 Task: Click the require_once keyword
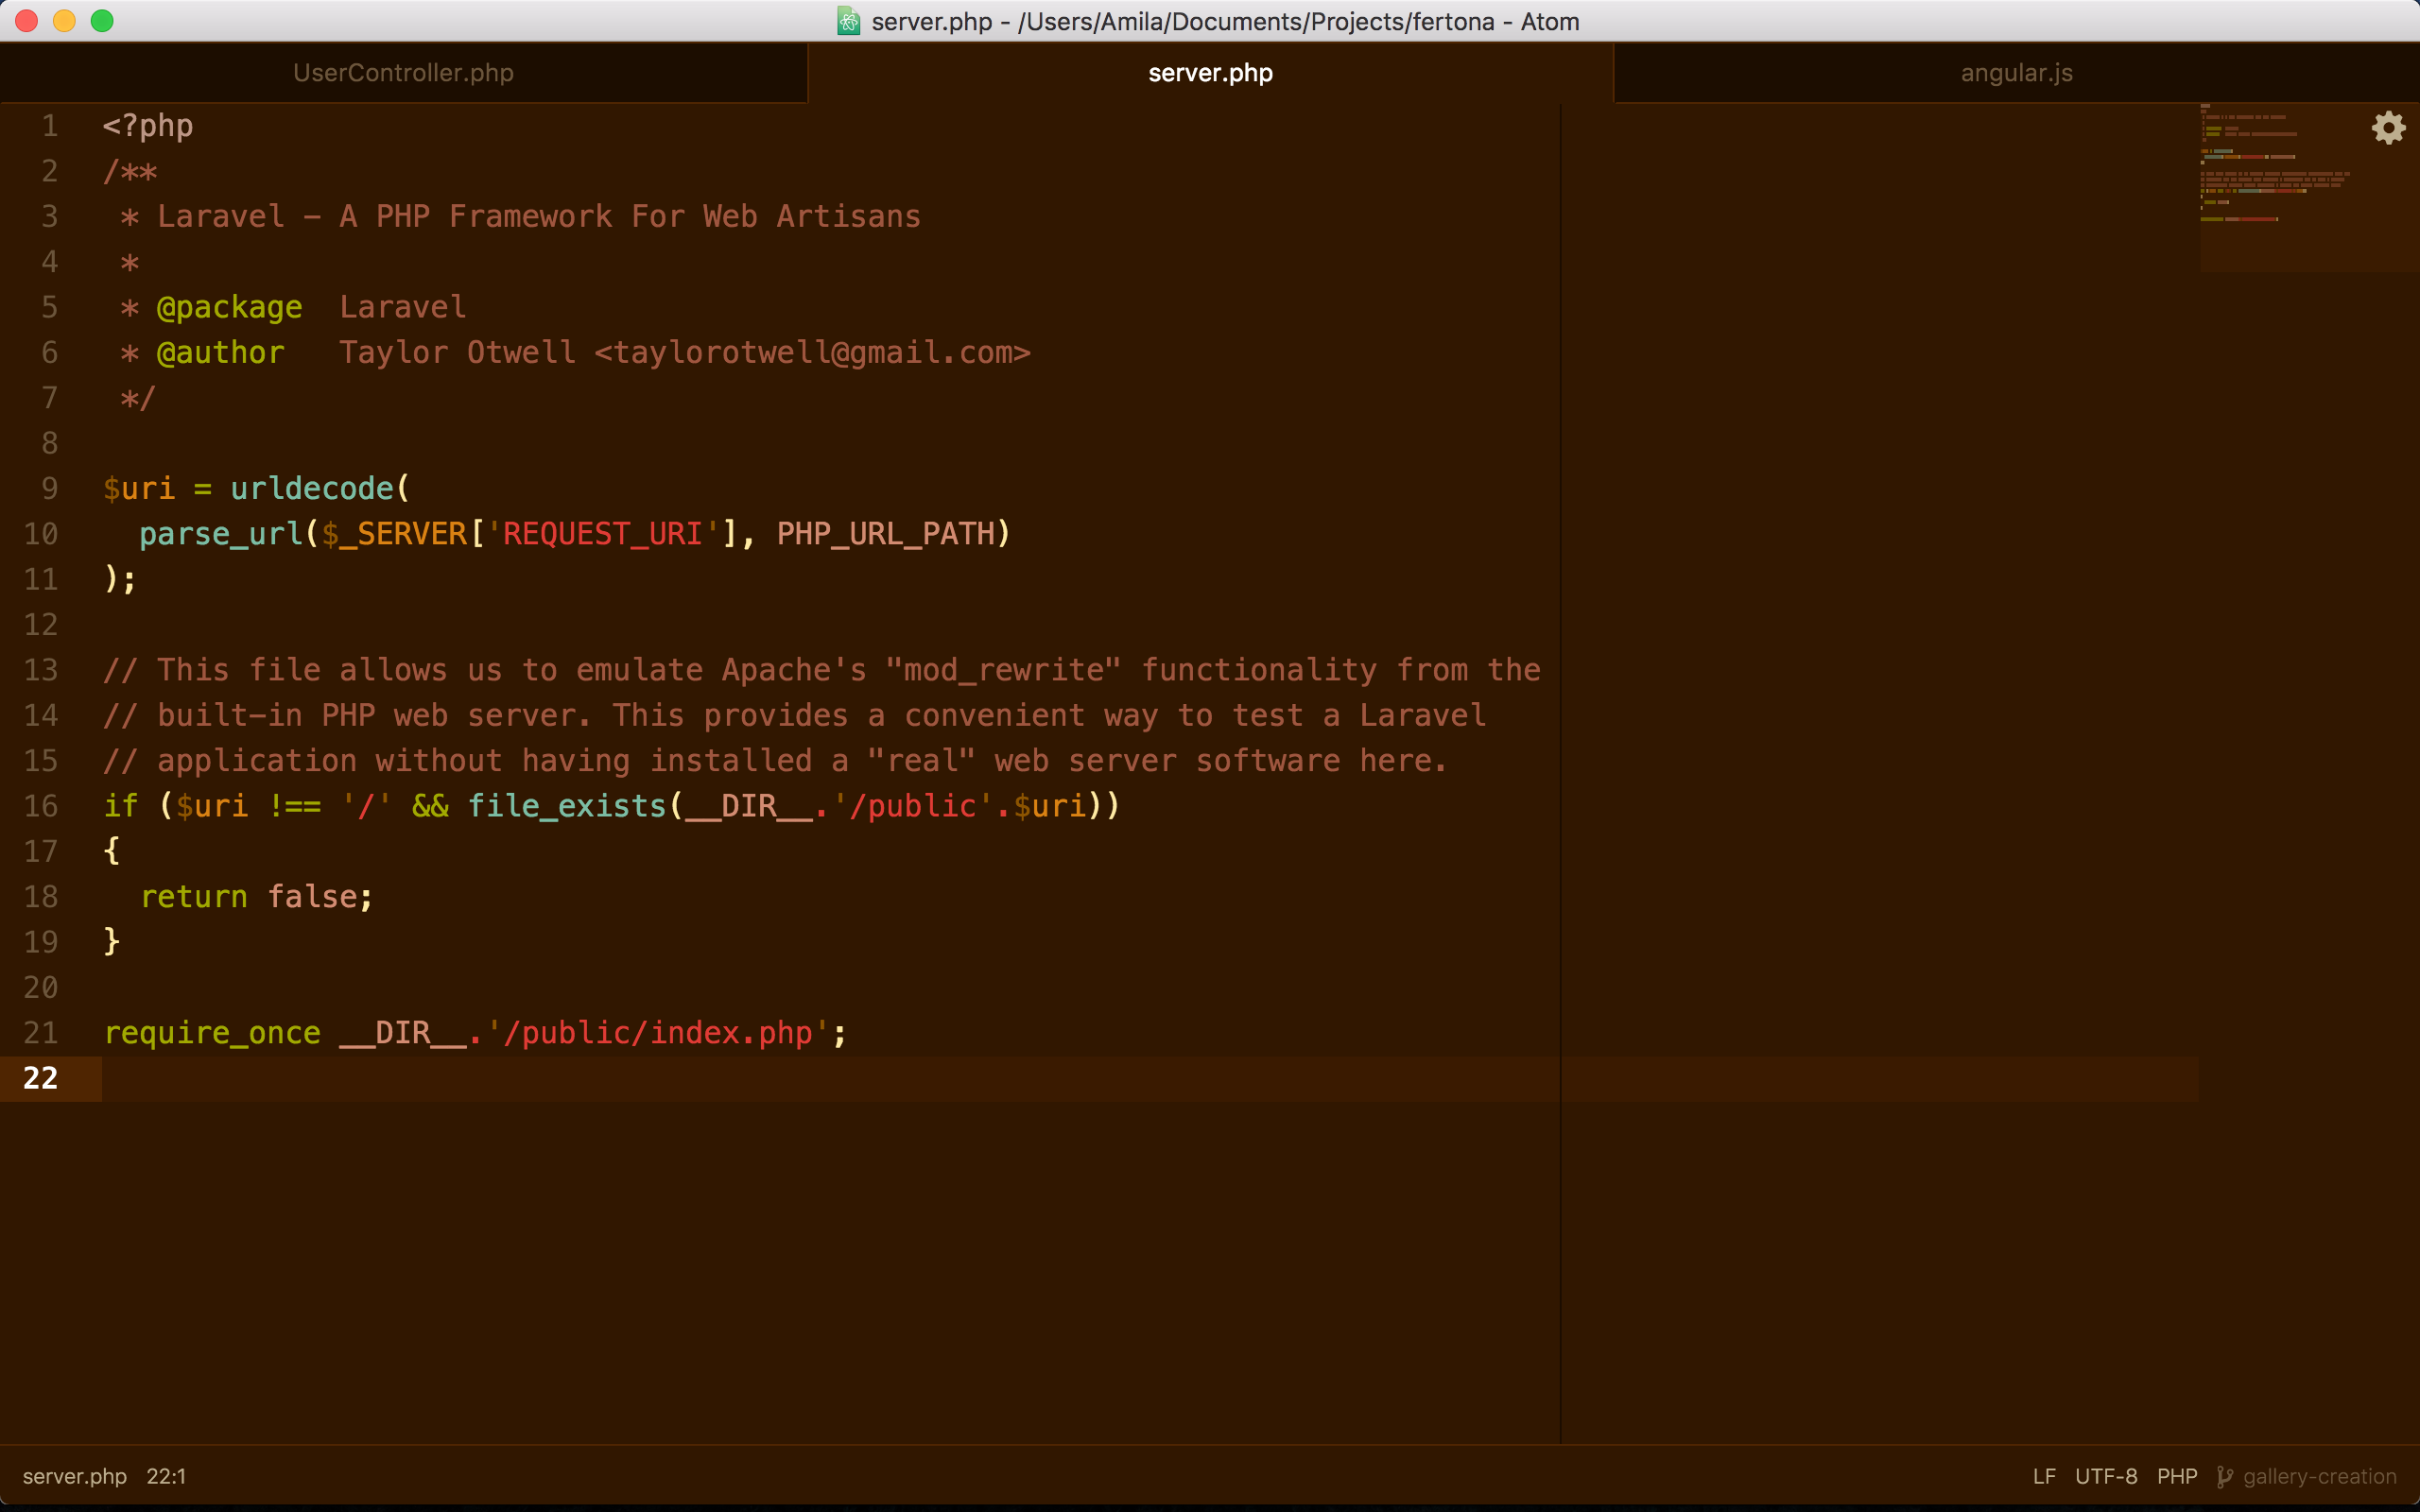(x=212, y=1032)
